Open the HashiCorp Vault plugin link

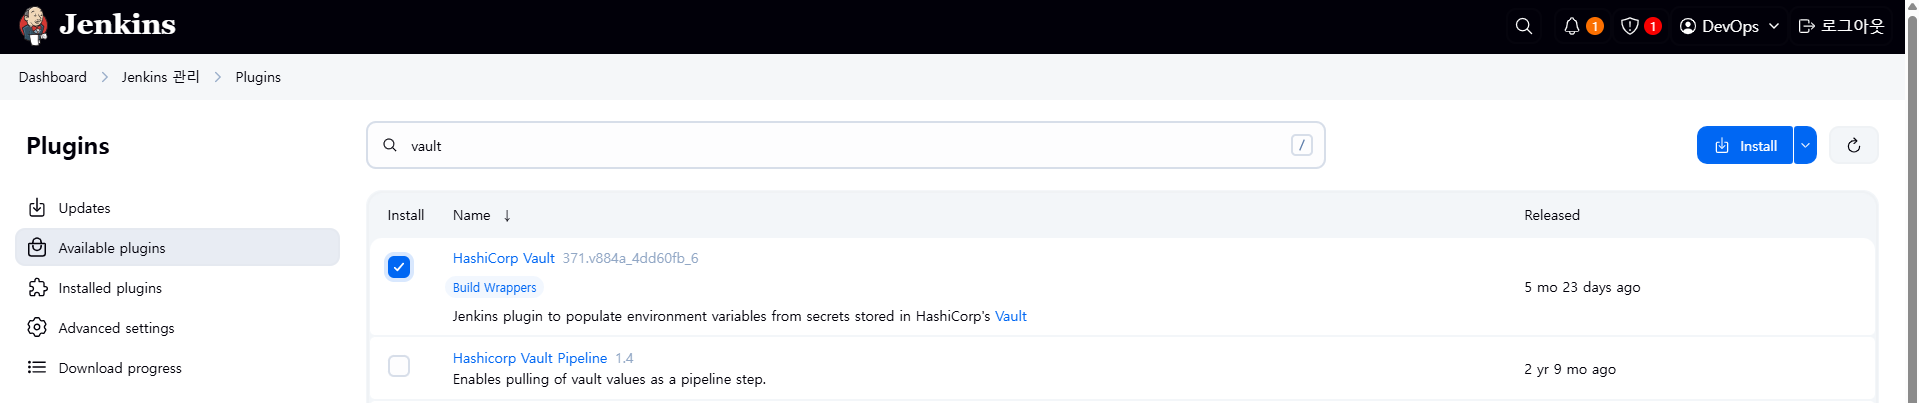[x=503, y=258]
